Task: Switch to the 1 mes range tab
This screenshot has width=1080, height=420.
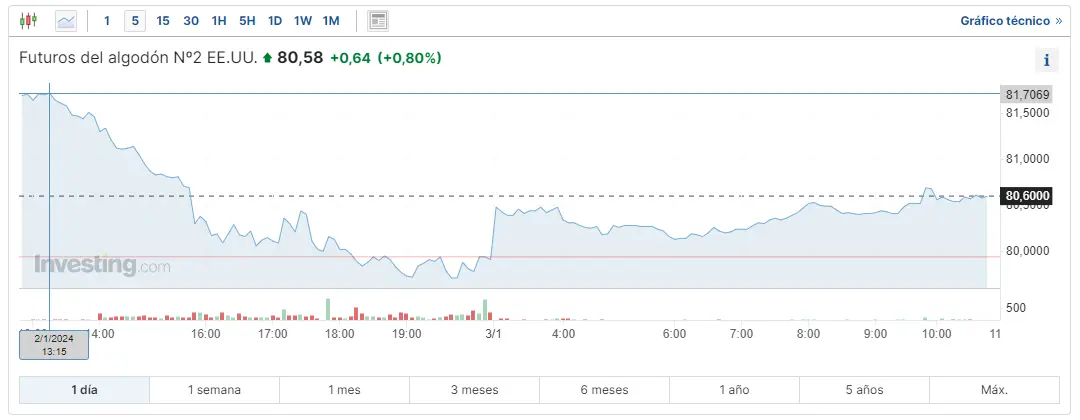Action: tap(344, 390)
